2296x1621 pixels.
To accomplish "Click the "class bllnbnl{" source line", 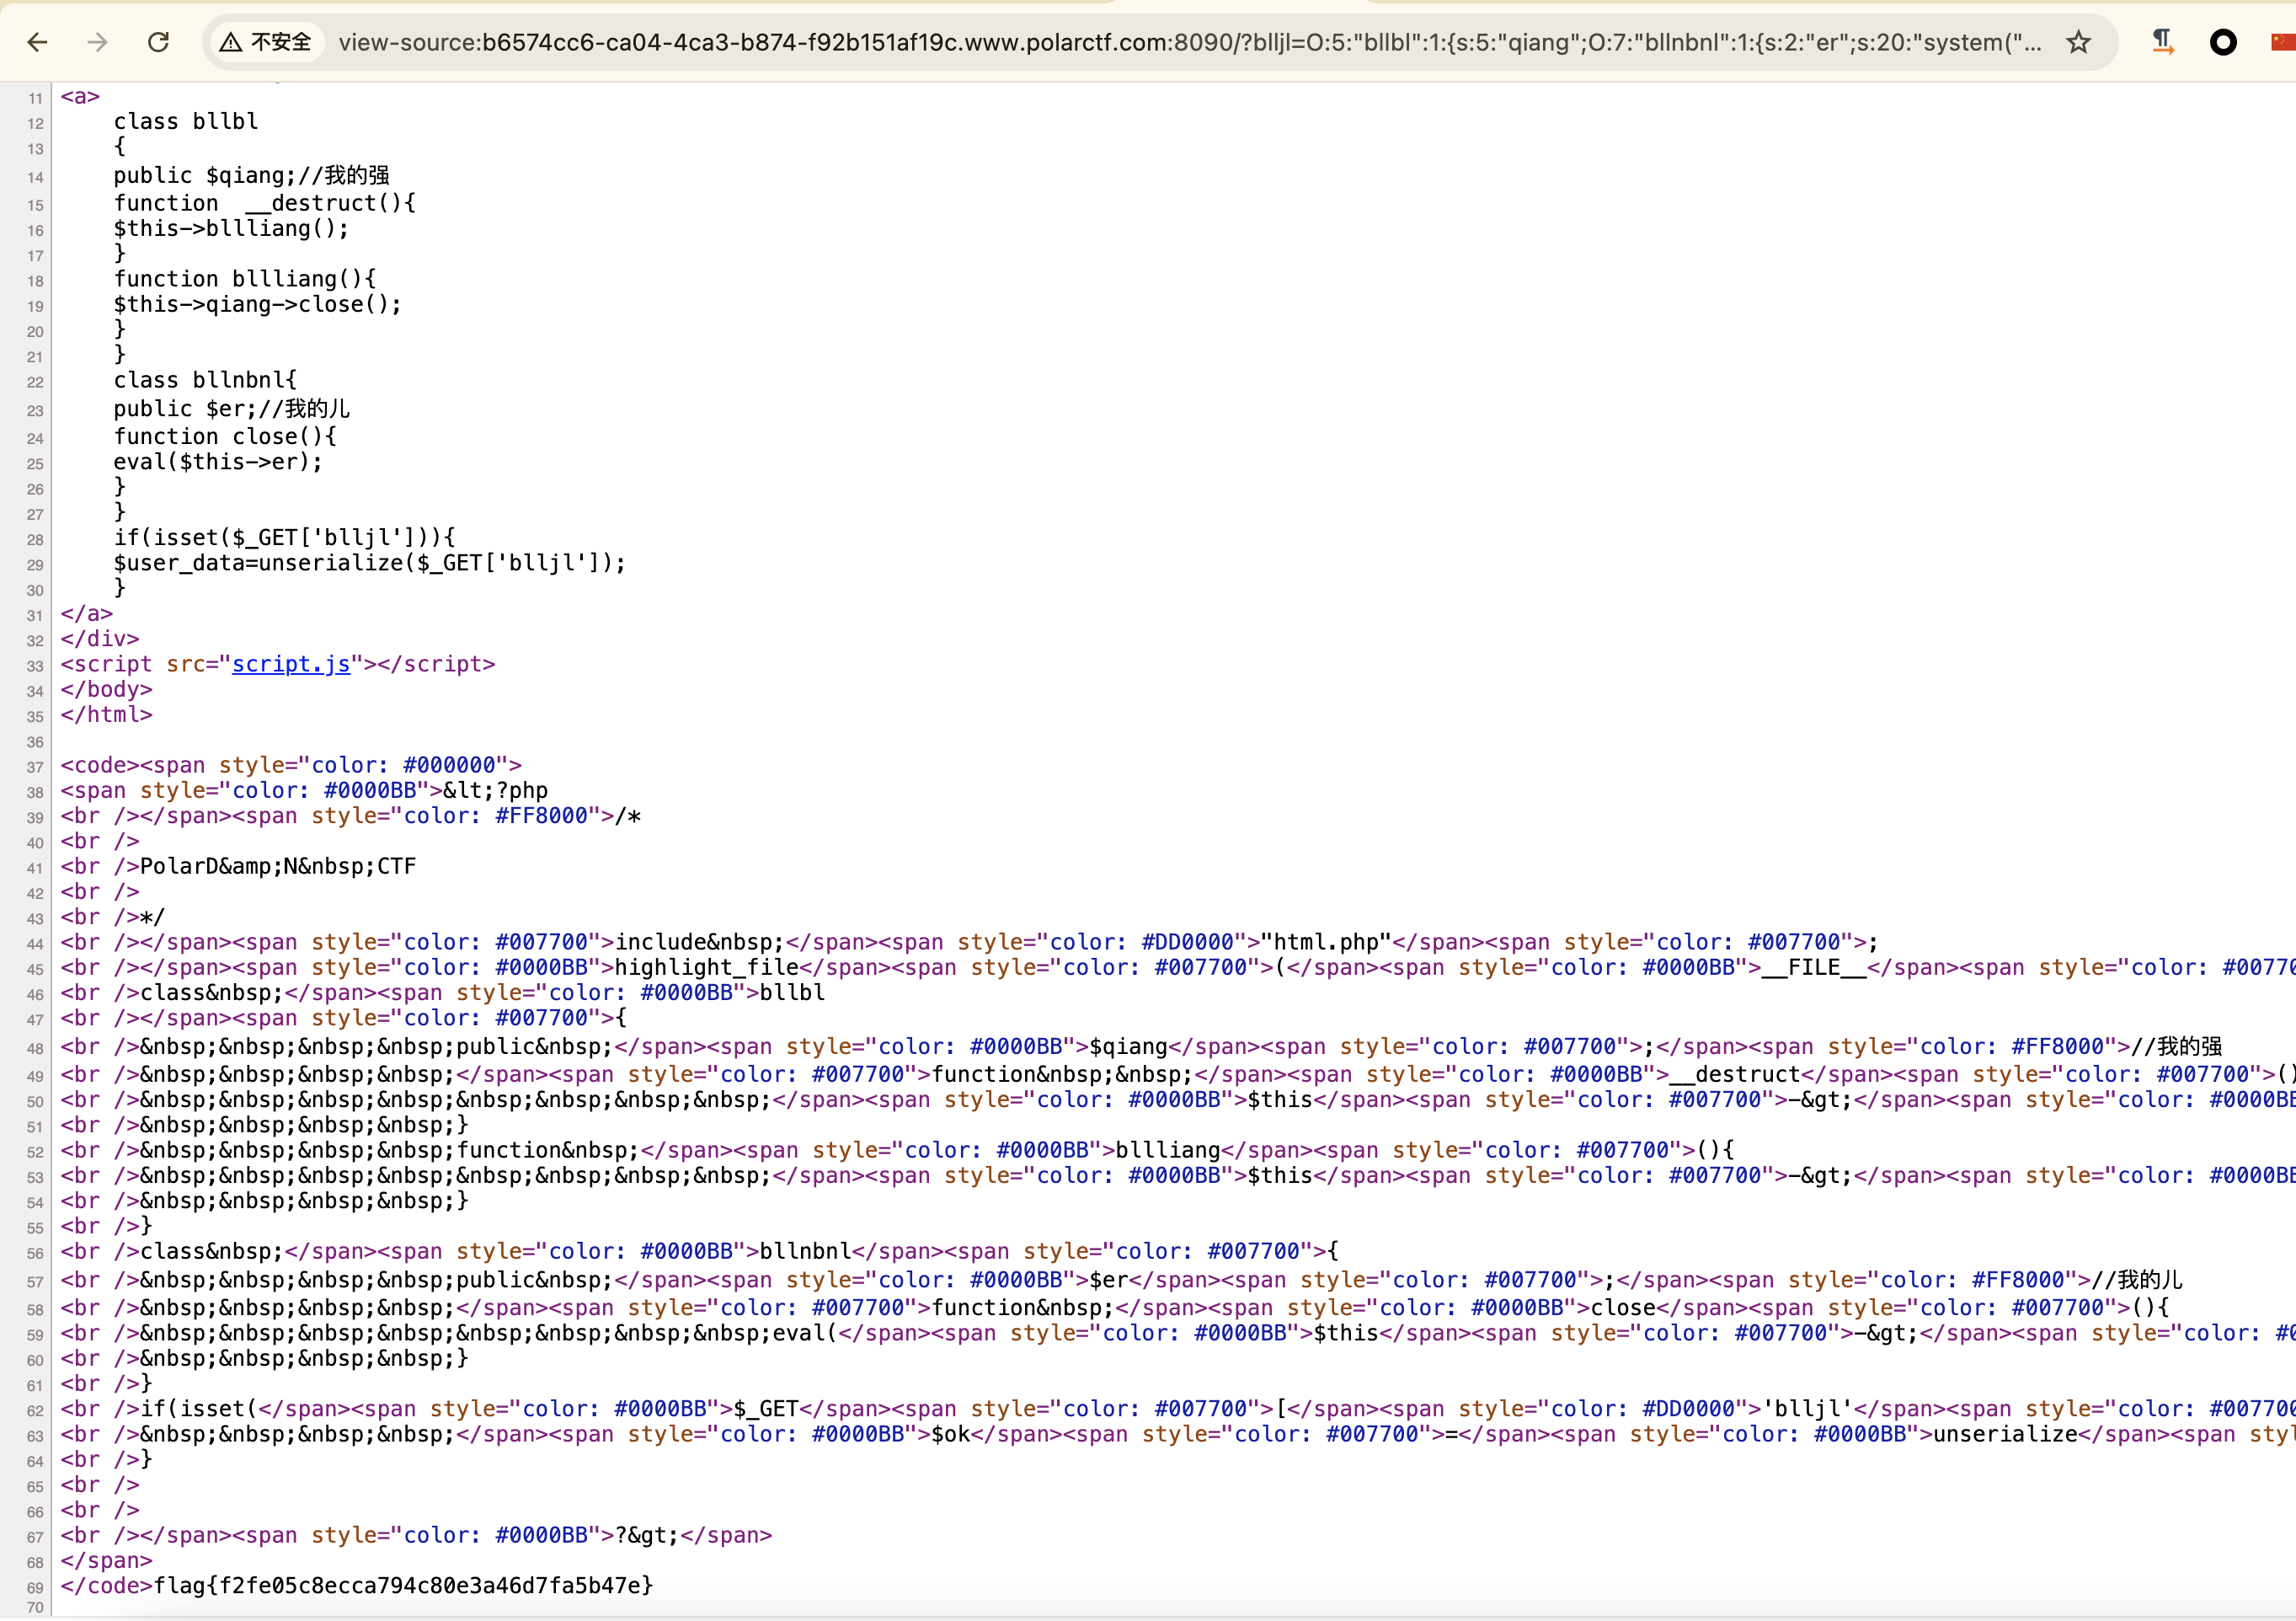I will click(205, 380).
